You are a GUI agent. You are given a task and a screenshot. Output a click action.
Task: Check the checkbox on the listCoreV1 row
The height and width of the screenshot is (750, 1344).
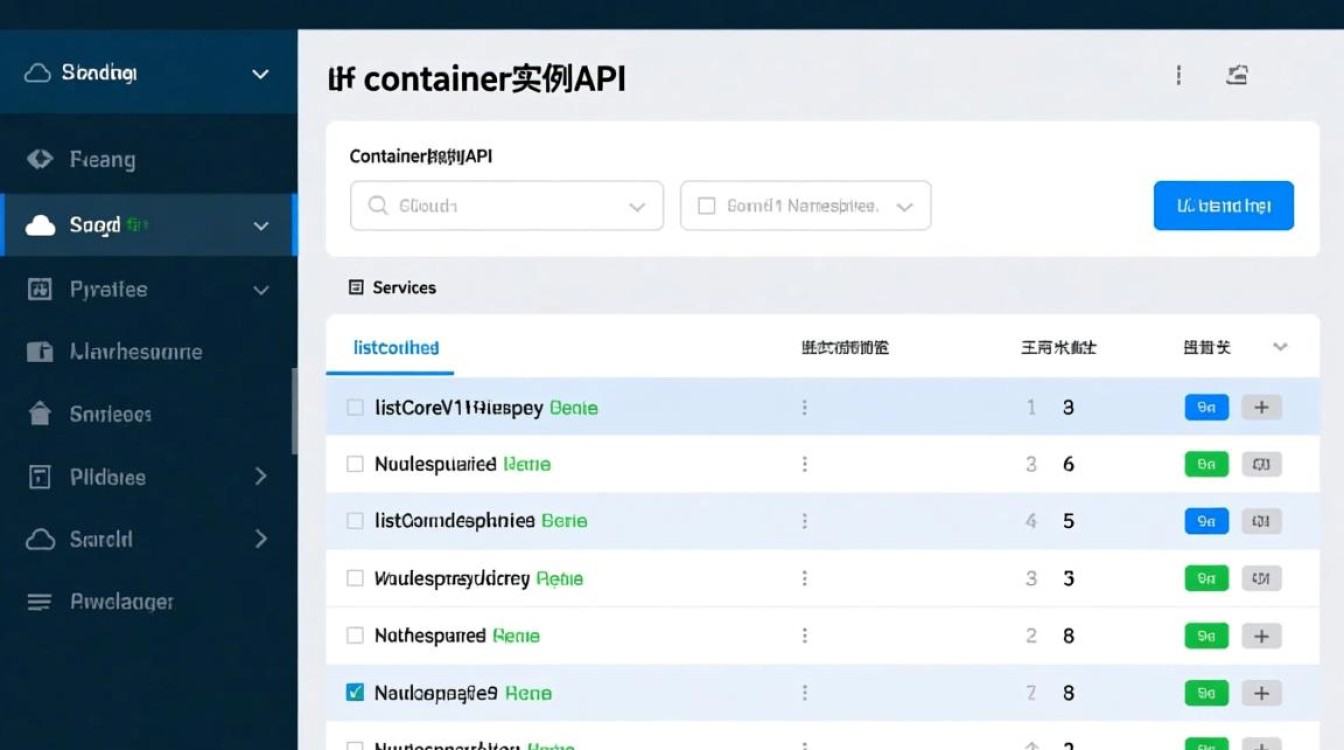point(355,407)
